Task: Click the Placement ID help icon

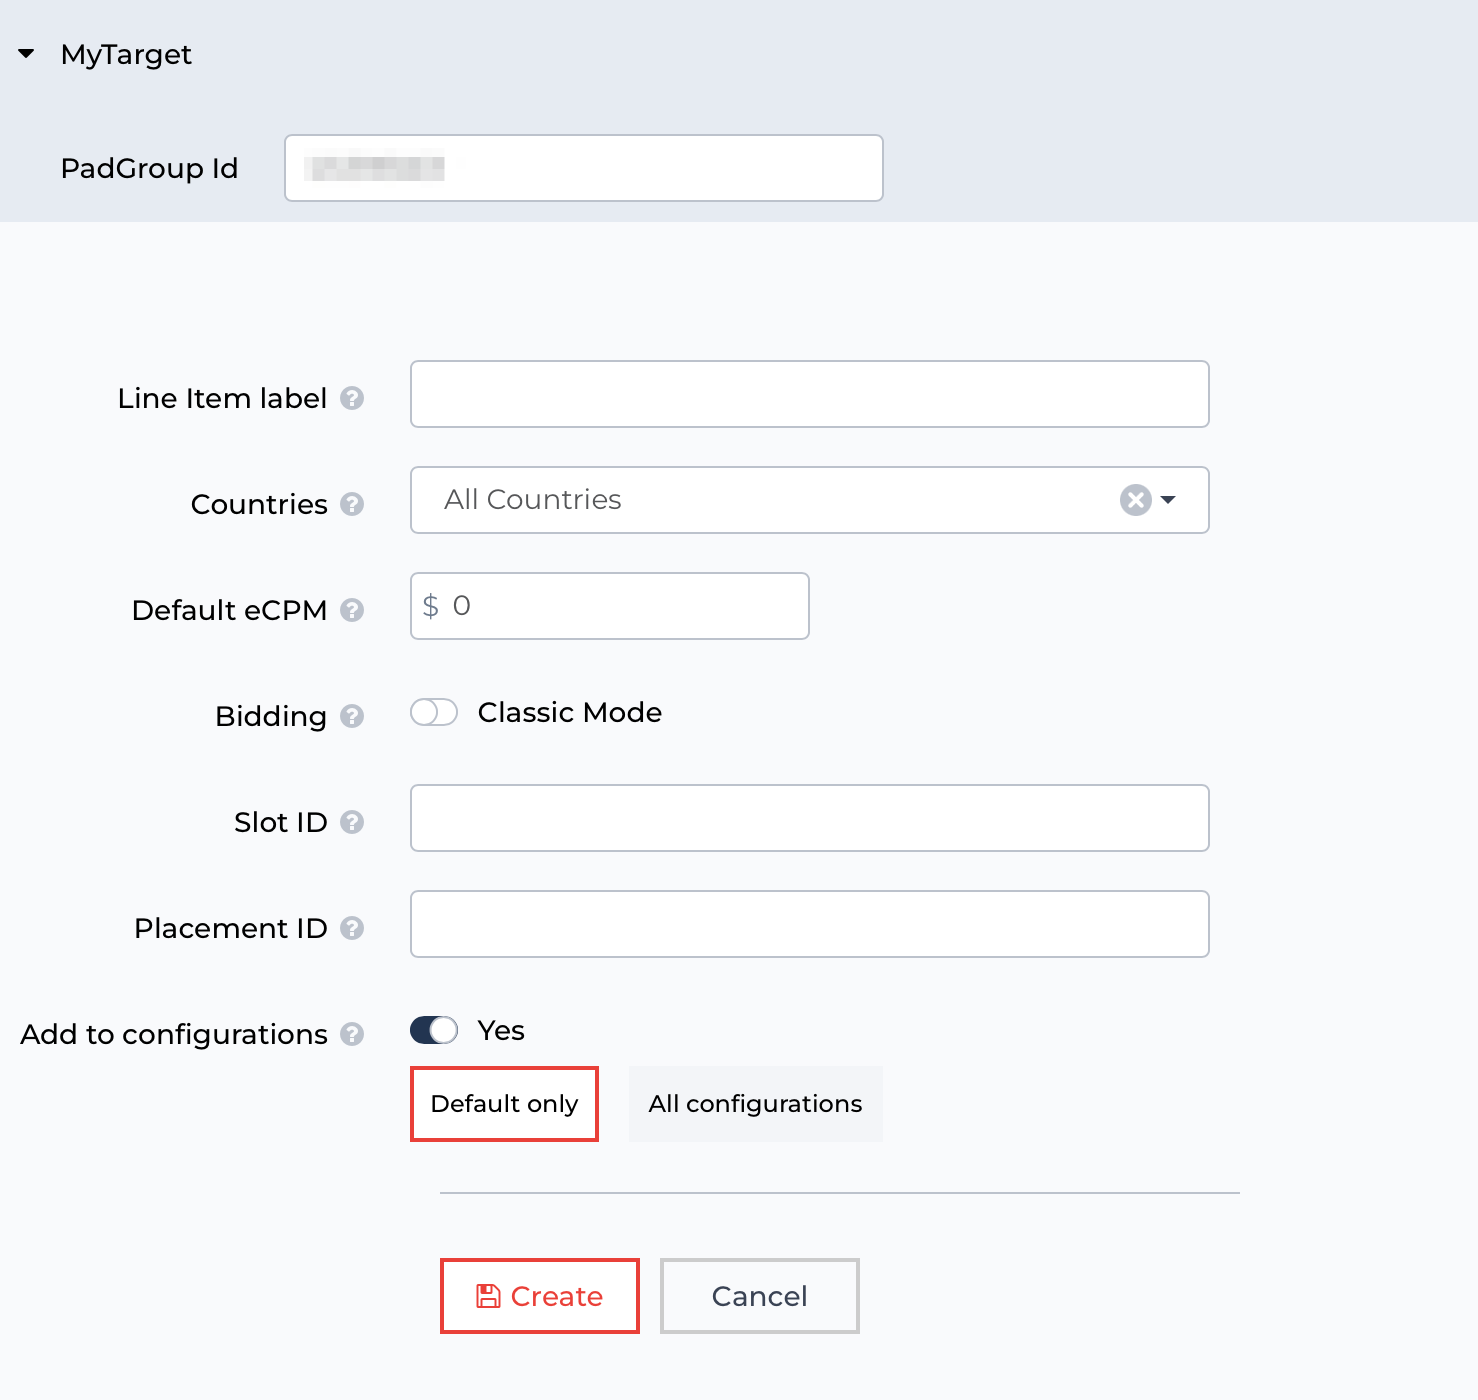Action: pyautogui.click(x=352, y=928)
